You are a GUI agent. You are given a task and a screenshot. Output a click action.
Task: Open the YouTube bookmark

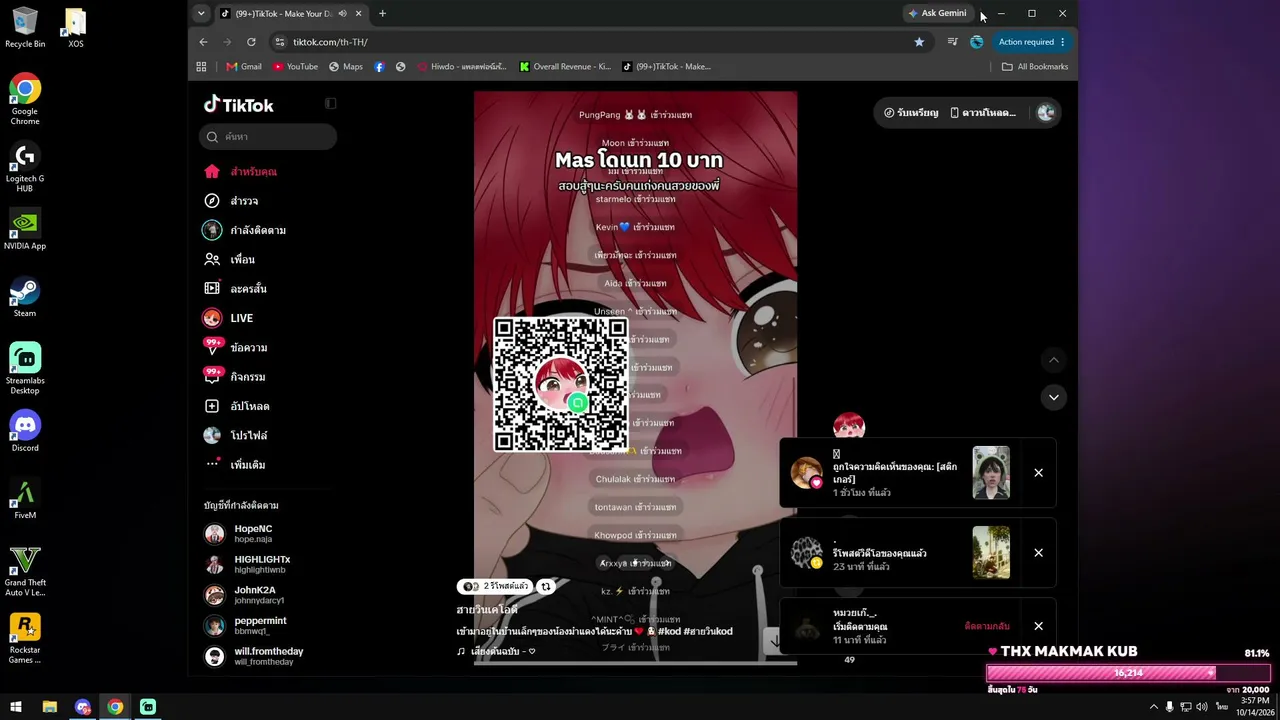(295, 66)
